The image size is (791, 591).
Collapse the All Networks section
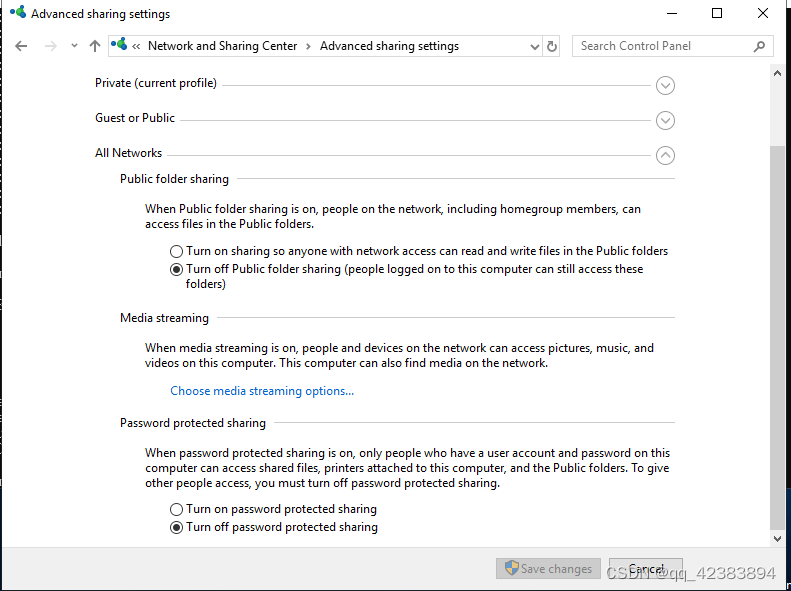pos(665,155)
